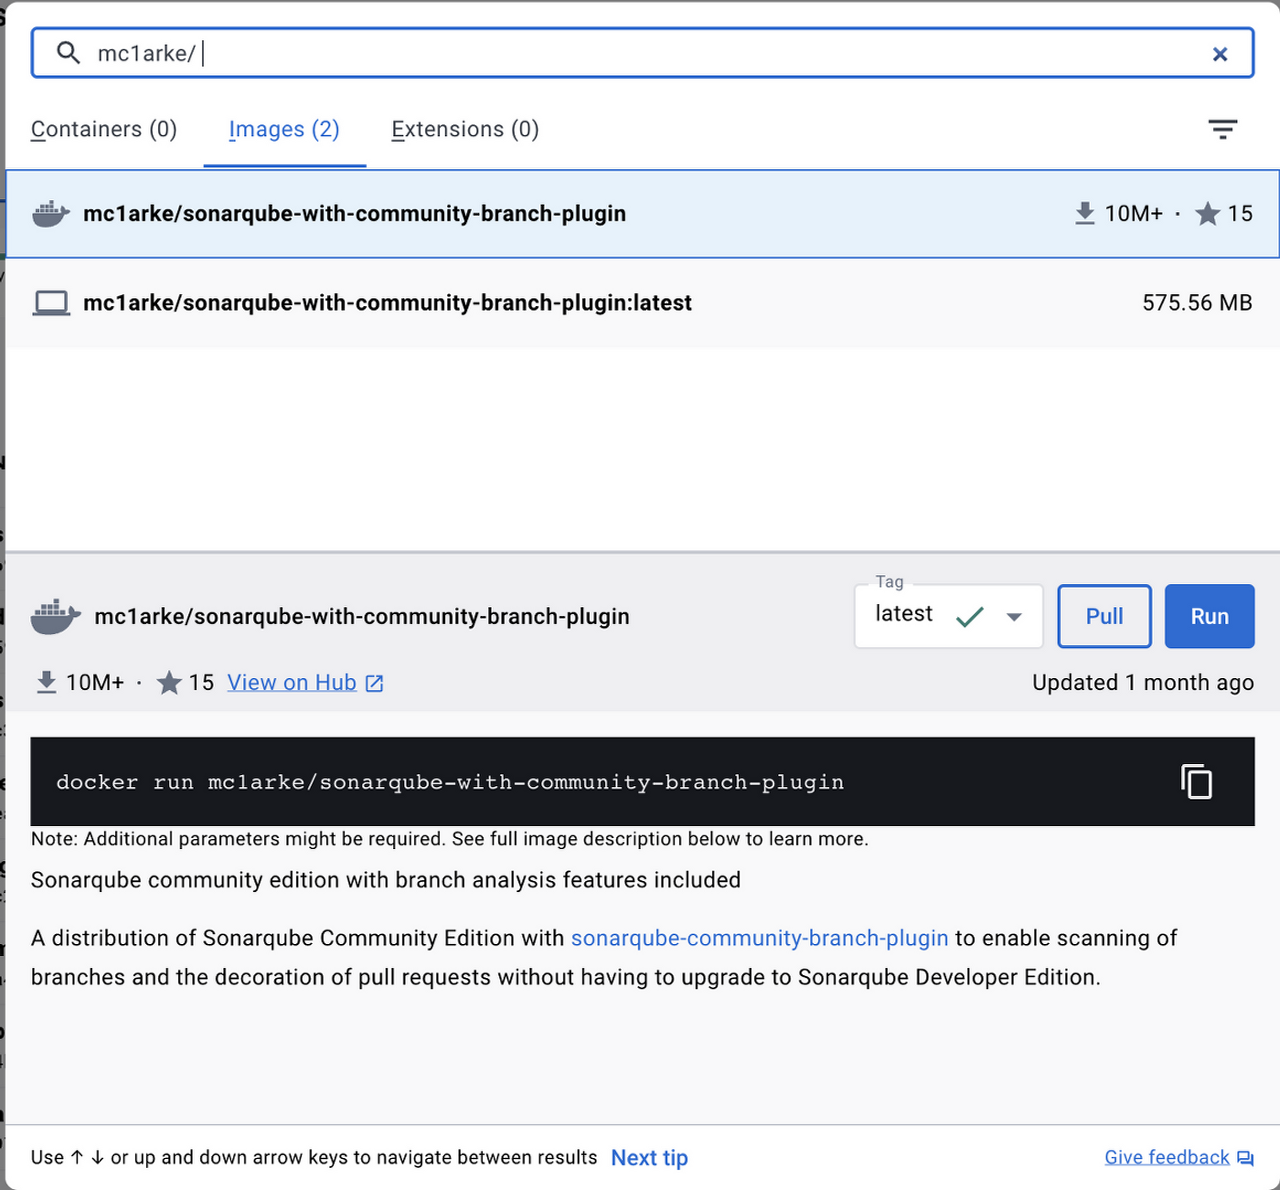Screen dimensions: 1280x1190
Task: Click the 10M+ downloads count in first result
Action: pos(1134,213)
